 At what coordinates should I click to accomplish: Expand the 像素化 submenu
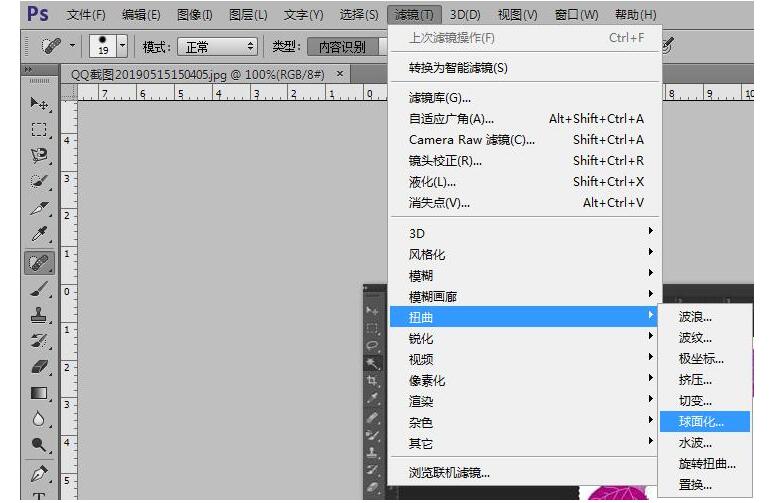click(x=525, y=380)
